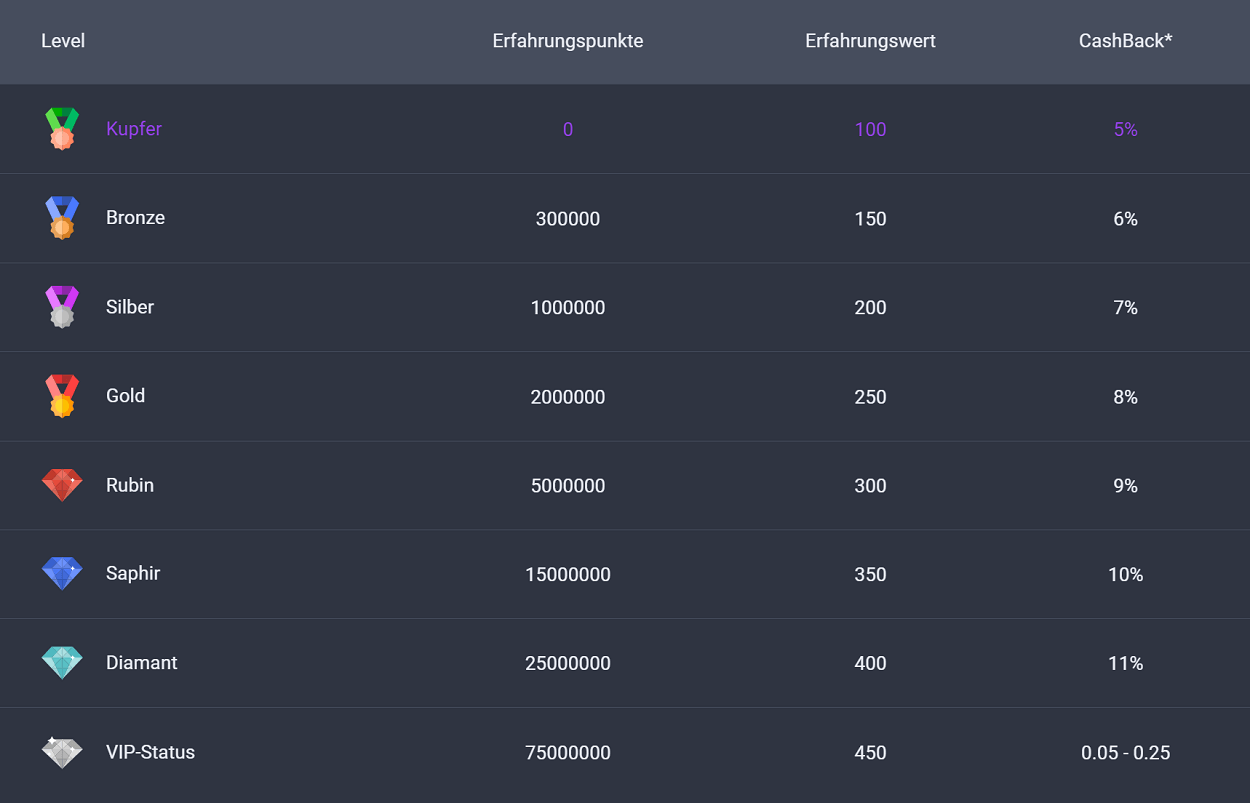Click the Kupfer level label

[x=133, y=128]
